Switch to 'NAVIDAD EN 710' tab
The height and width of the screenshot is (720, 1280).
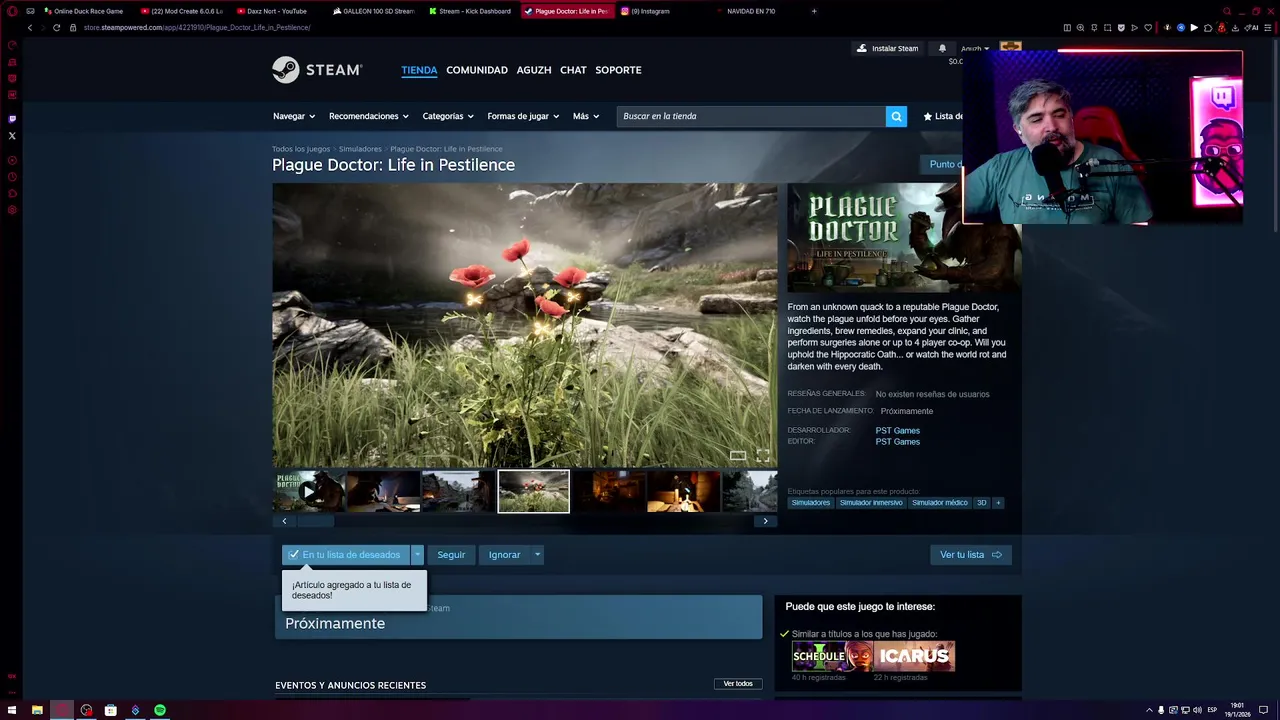point(750,11)
